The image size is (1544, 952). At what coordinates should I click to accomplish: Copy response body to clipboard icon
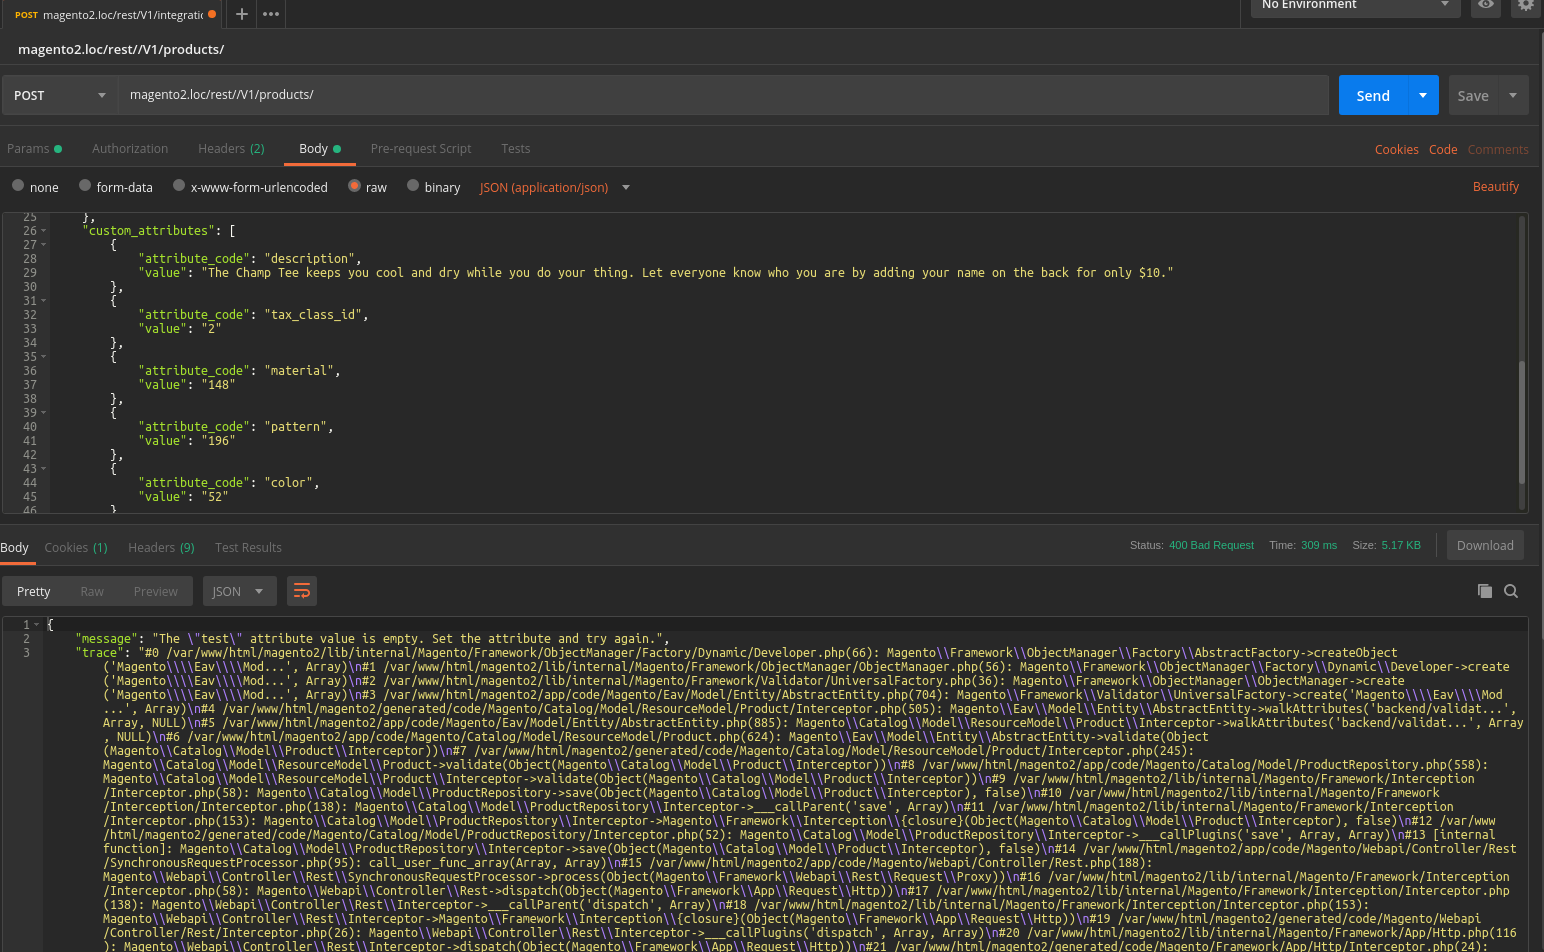coord(1485,591)
